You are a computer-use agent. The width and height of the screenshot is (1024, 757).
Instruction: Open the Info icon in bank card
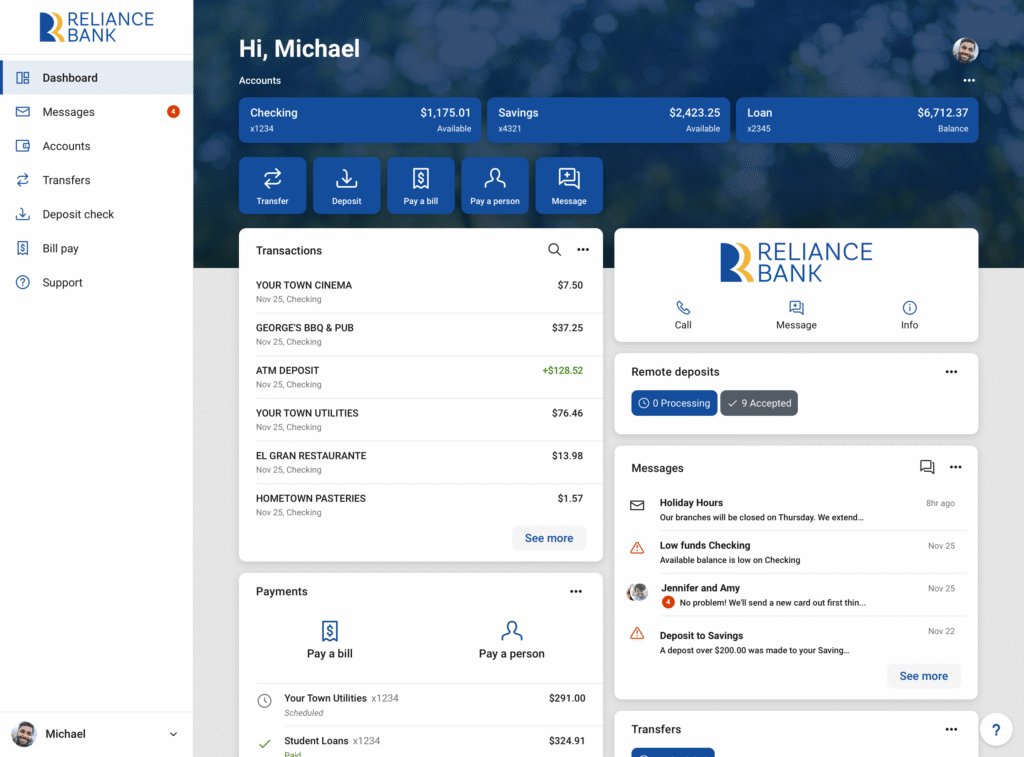[909, 308]
